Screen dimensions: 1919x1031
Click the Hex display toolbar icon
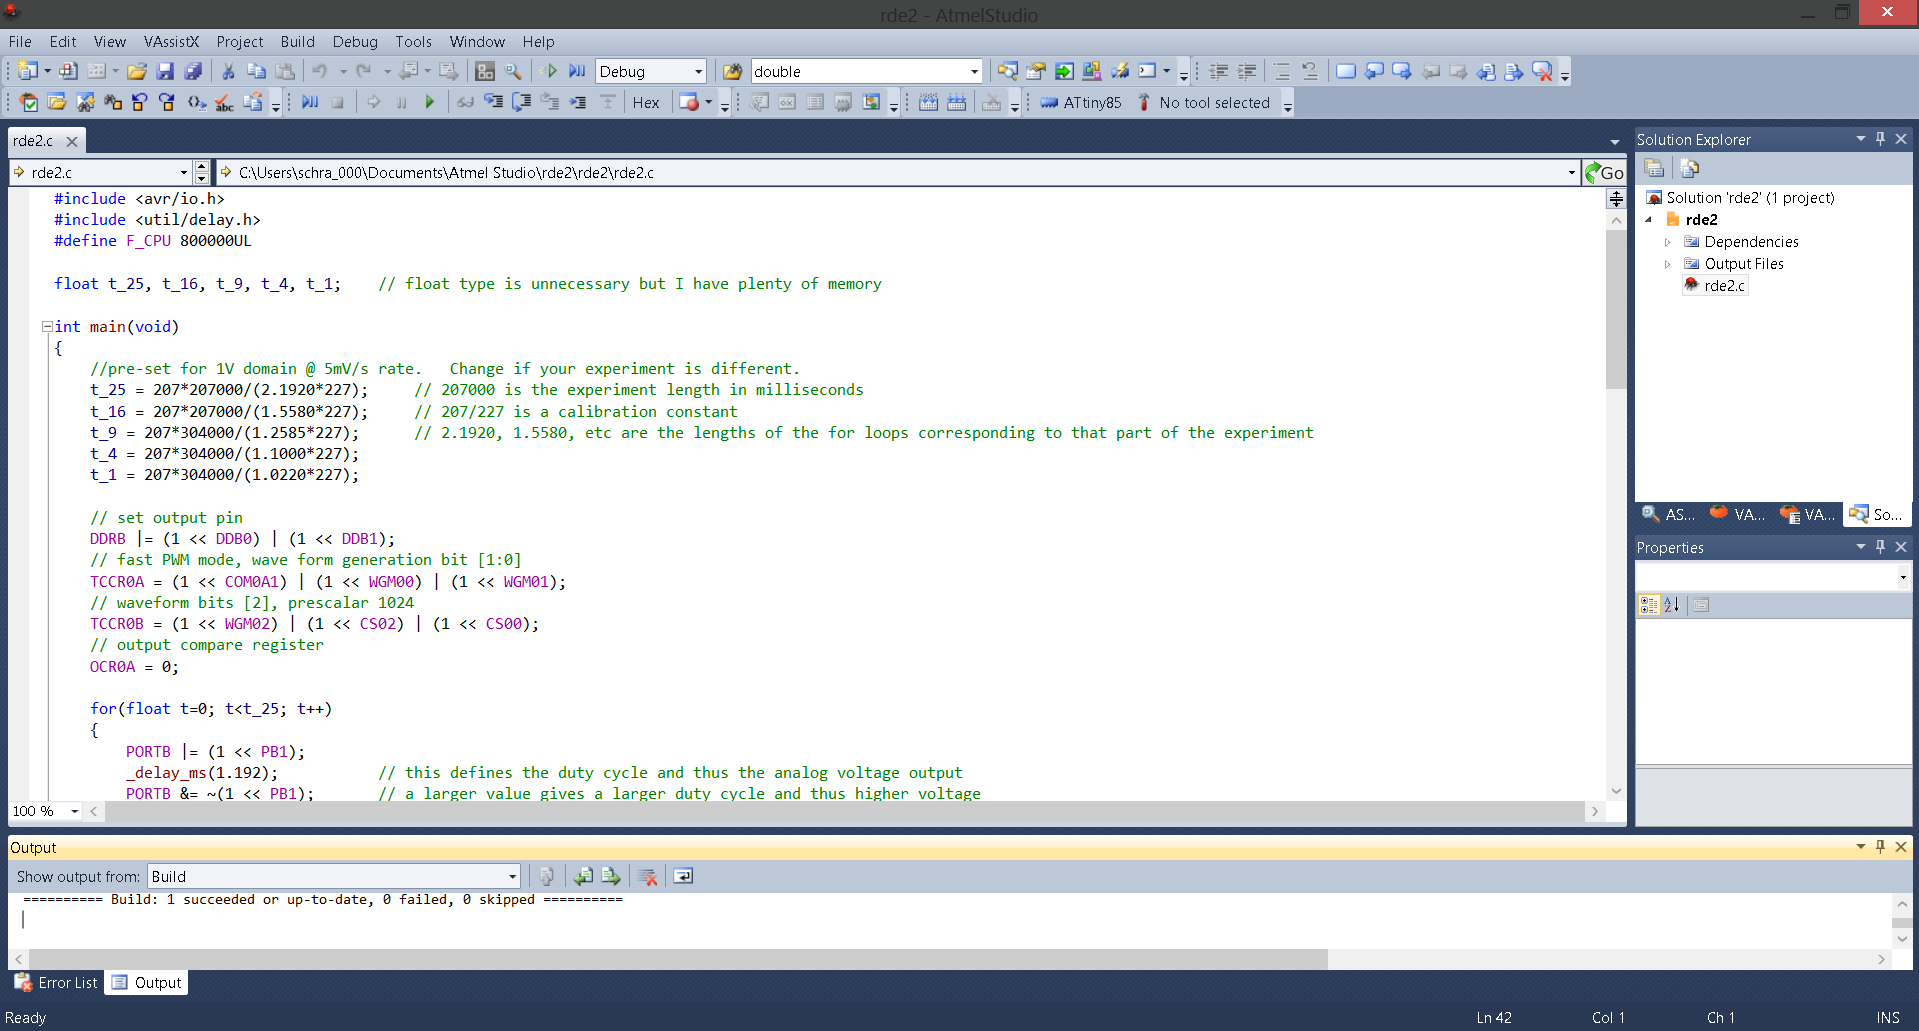click(x=646, y=102)
